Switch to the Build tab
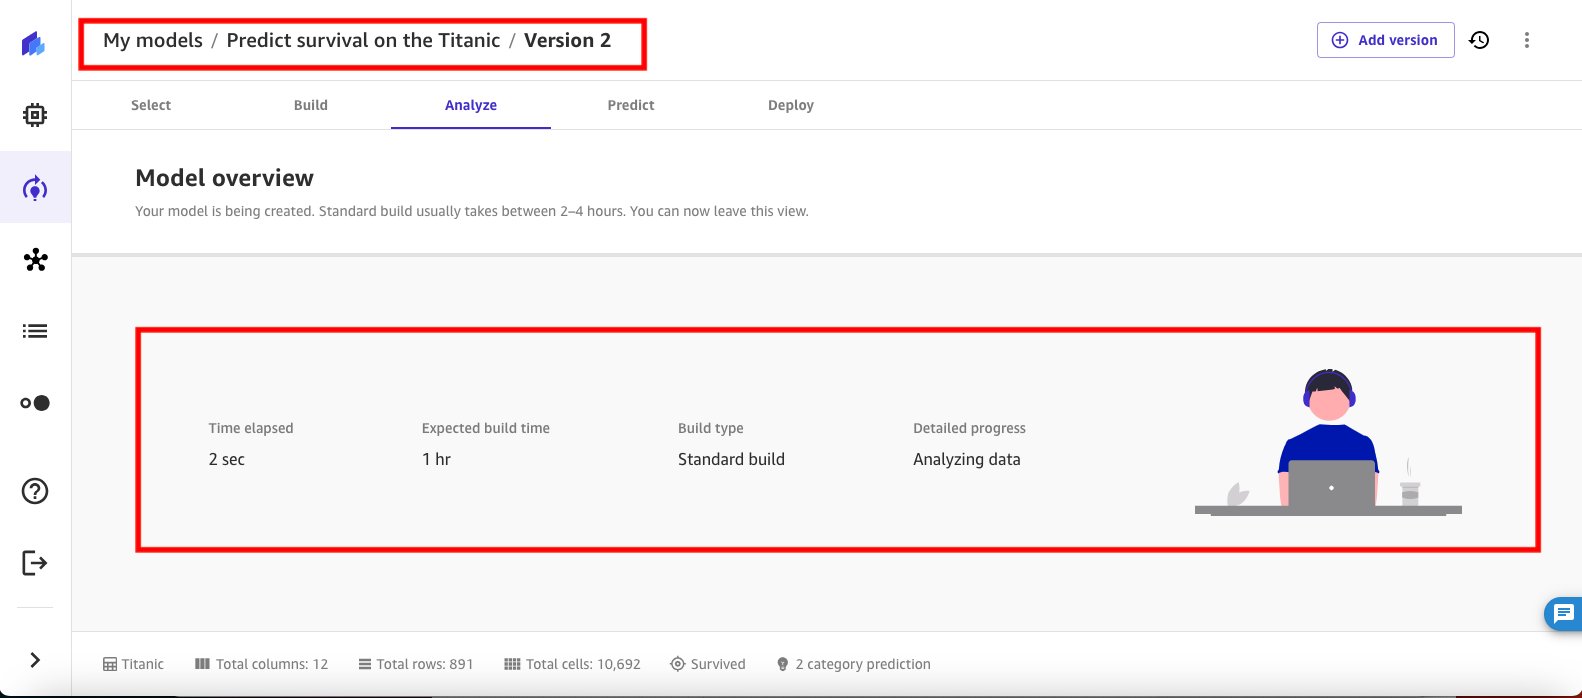This screenshot has height=698, width=1582. tap(311, 105)
